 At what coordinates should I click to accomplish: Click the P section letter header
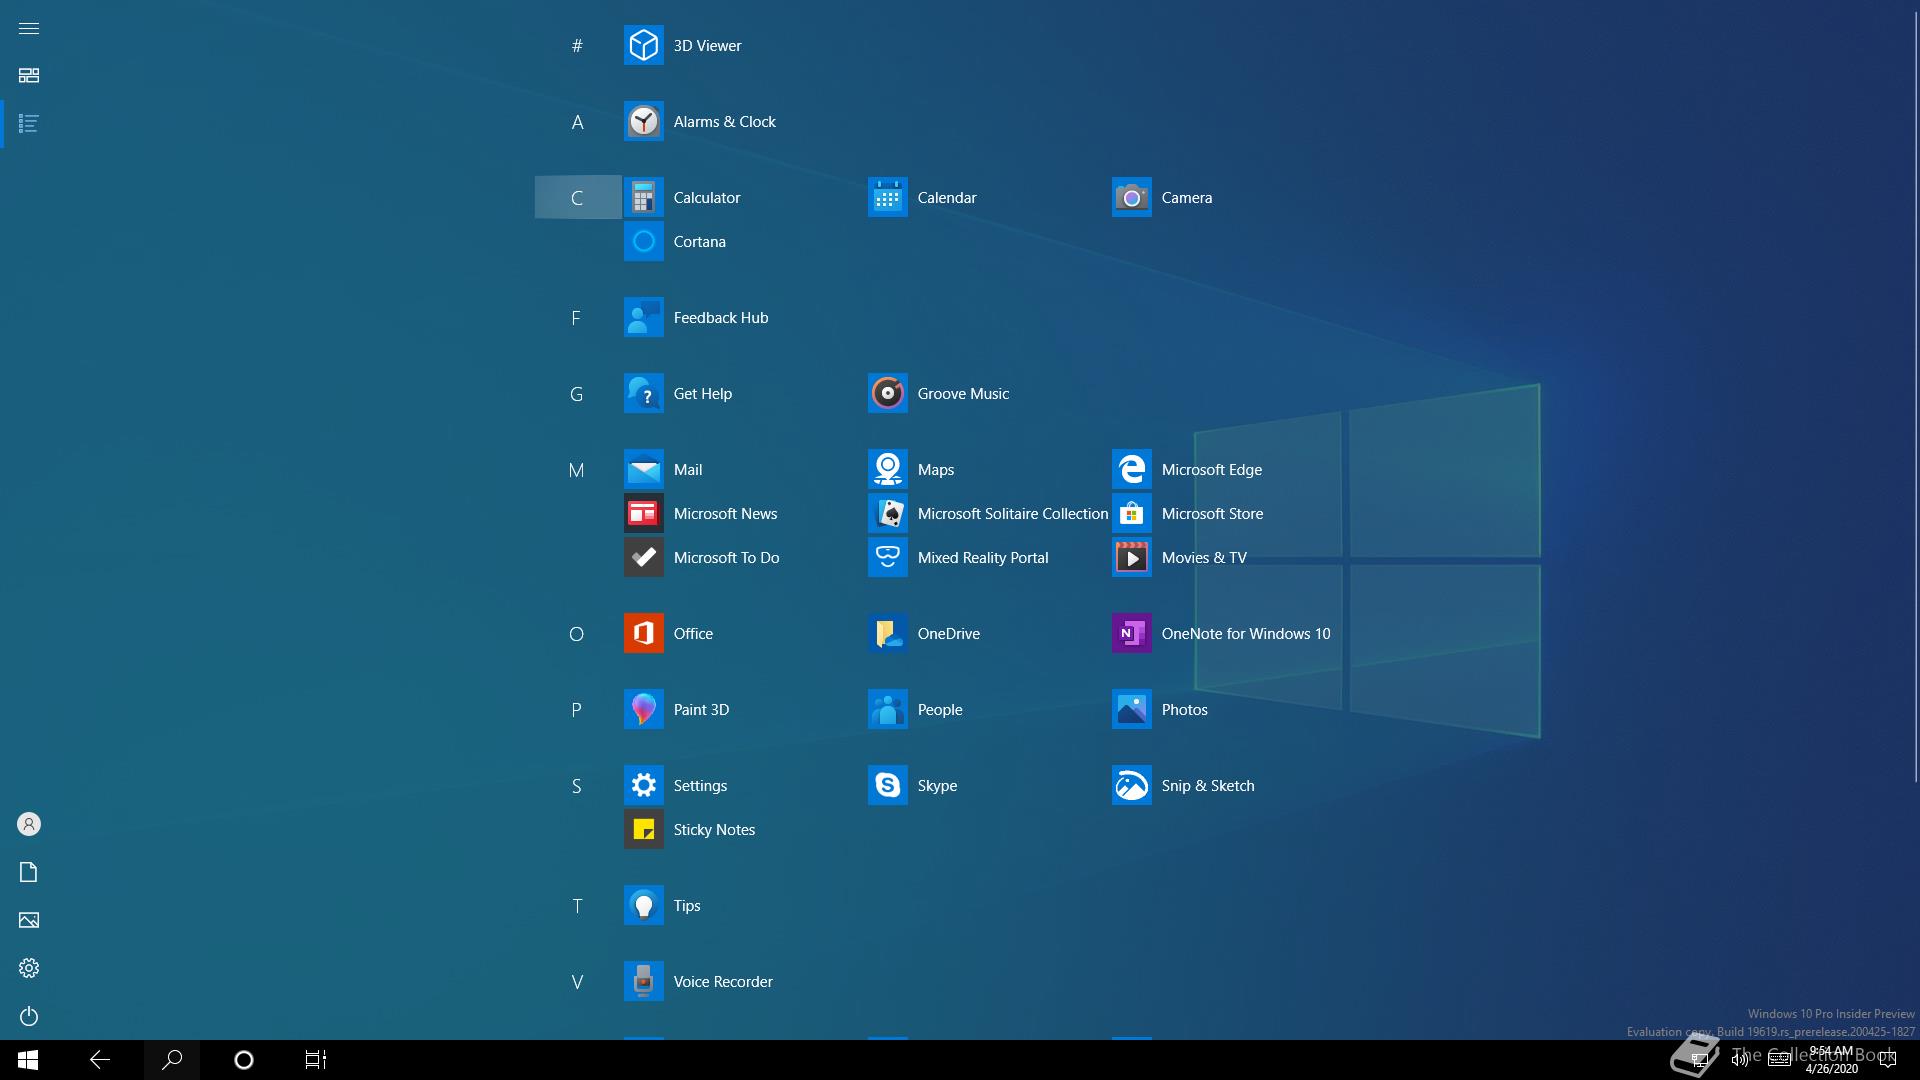[x=577, y=709]
